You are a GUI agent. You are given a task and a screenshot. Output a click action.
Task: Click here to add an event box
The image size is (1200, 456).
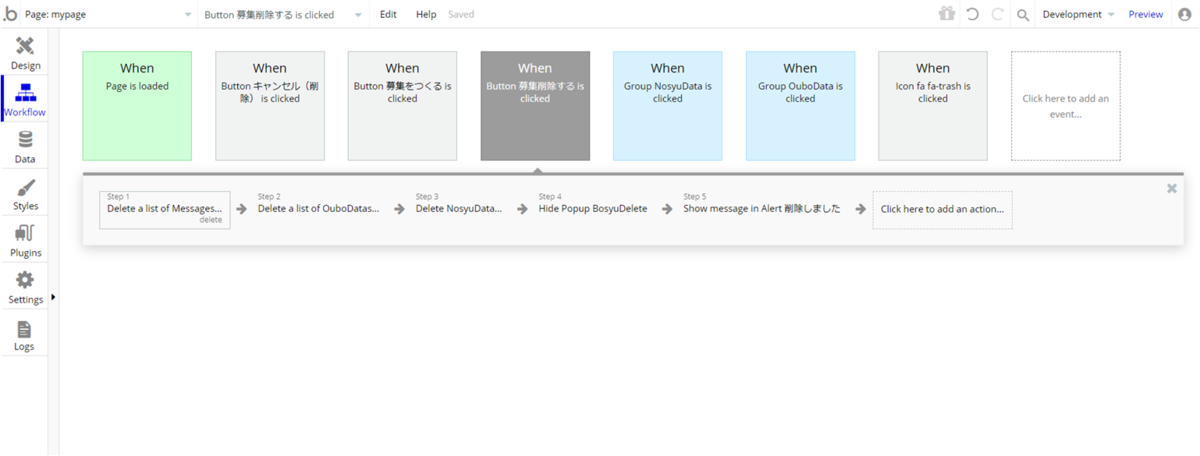coord(1065,106)
